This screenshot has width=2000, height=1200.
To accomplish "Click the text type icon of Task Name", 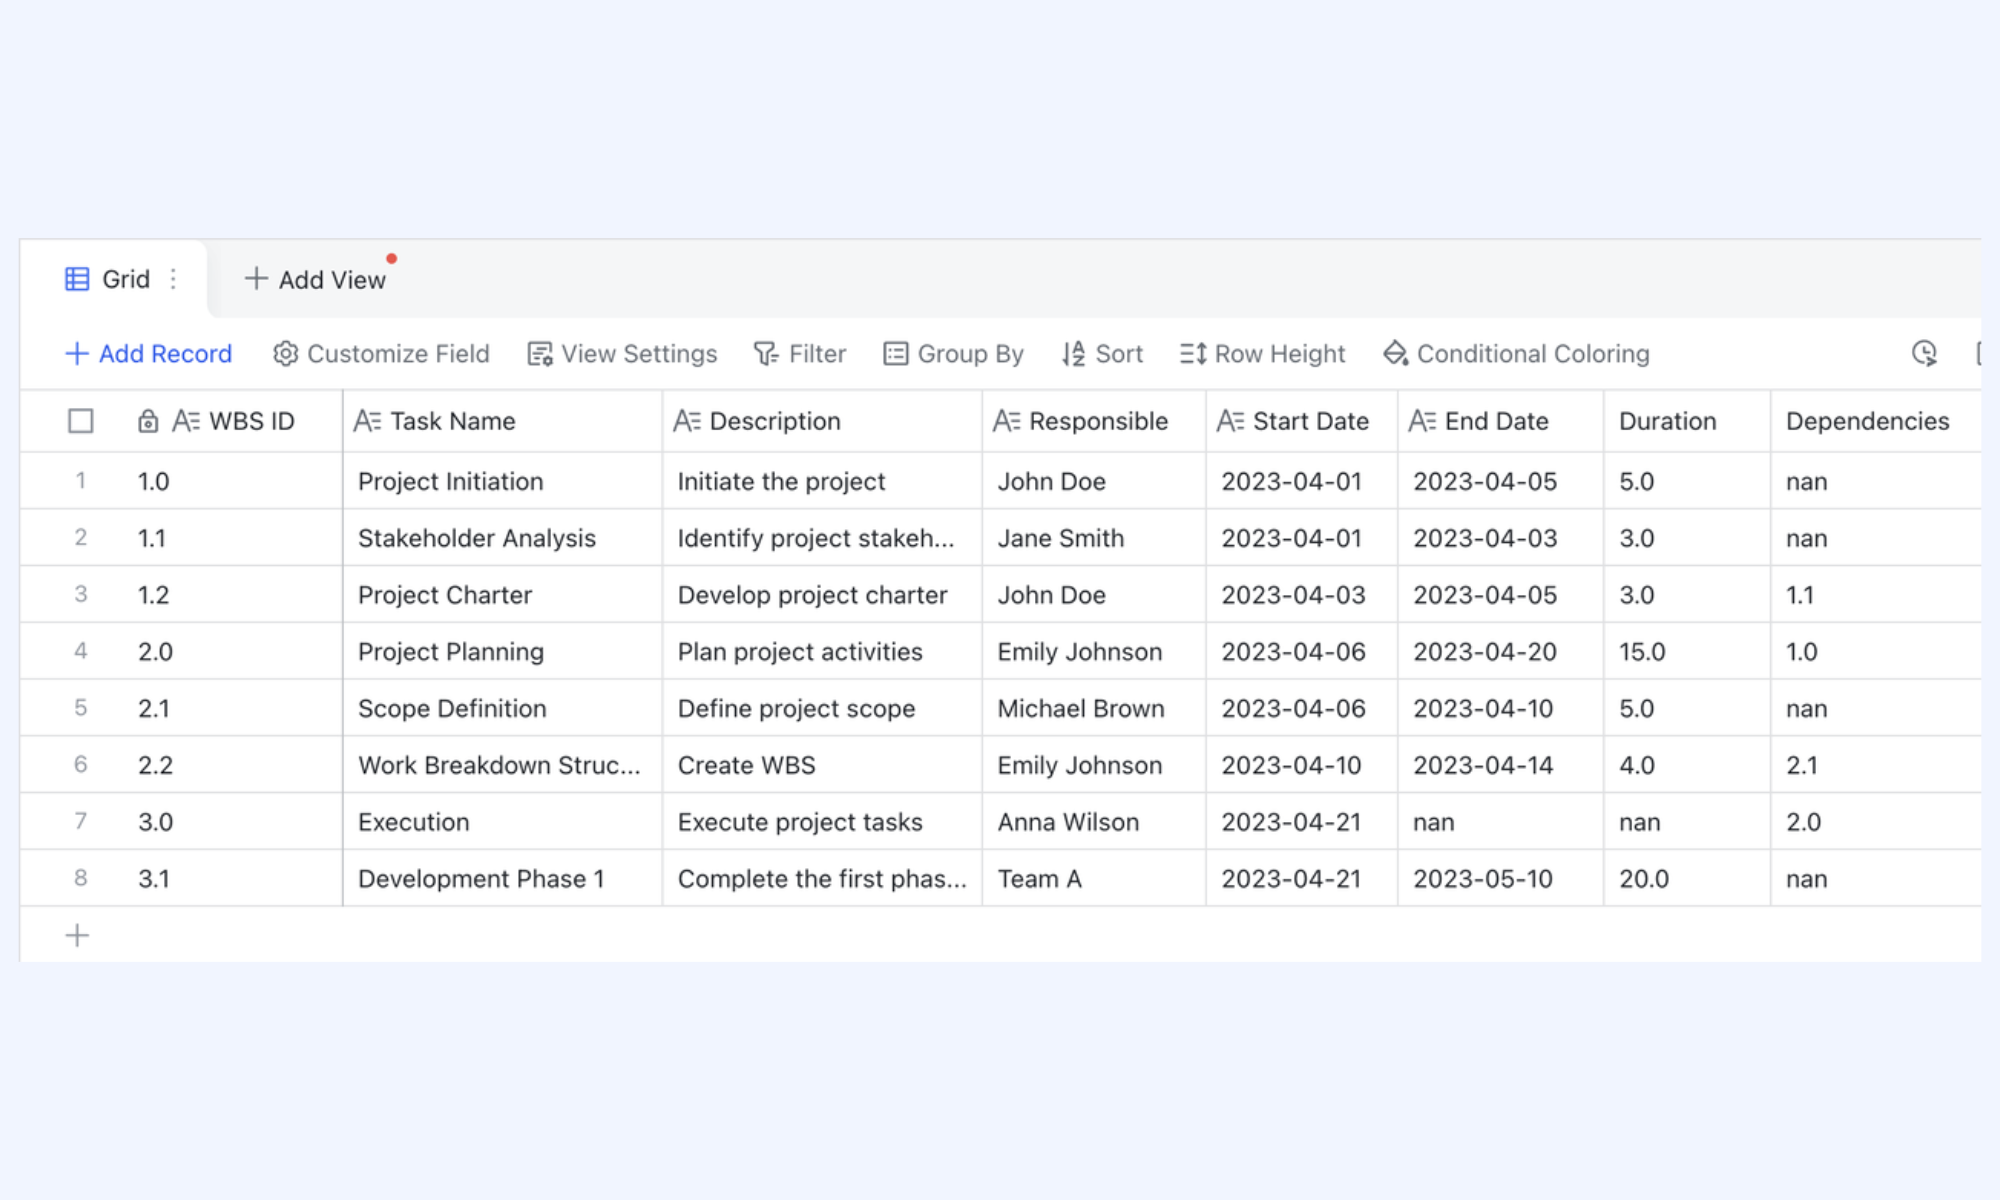I will click(367, 421).
